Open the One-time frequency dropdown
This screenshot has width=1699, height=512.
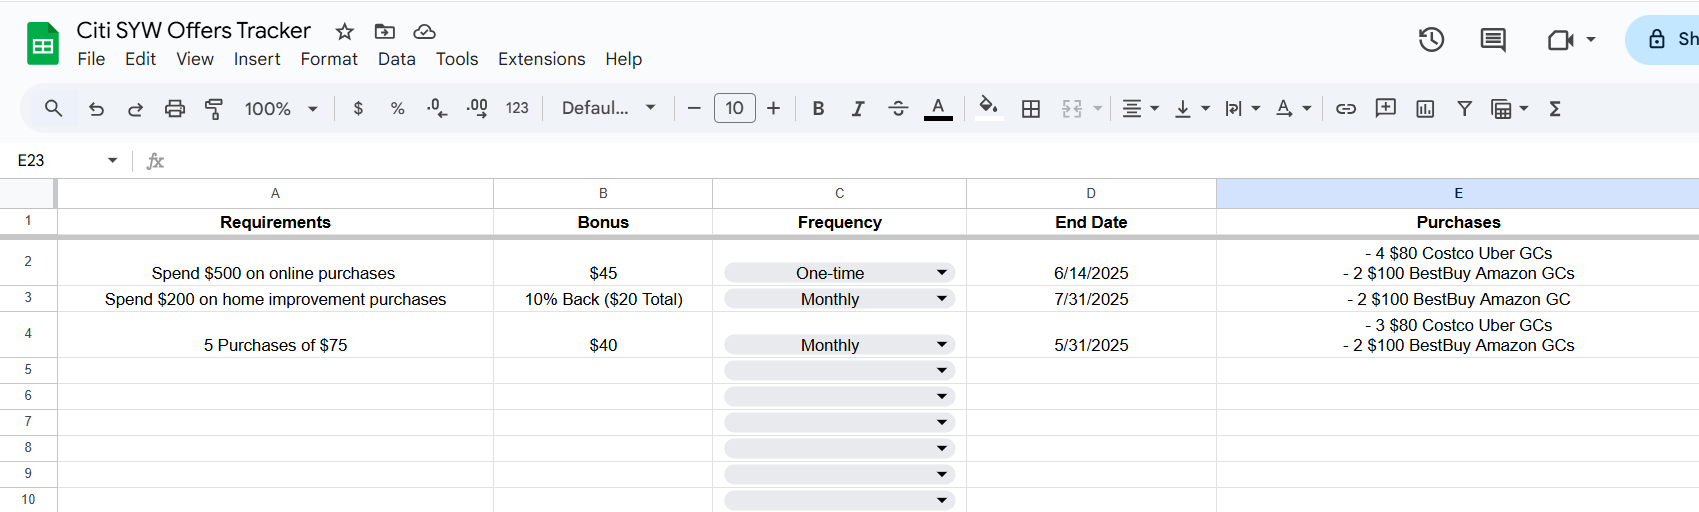click(x=941, y=273)
